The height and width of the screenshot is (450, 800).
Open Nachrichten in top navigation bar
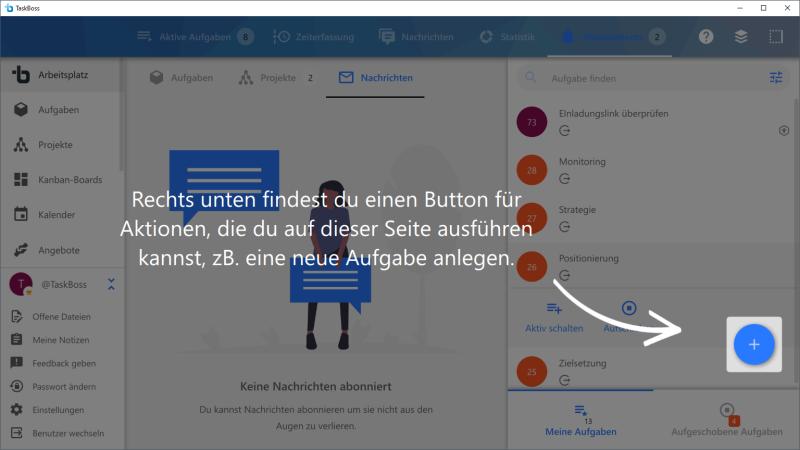click(x=416, y=37)
